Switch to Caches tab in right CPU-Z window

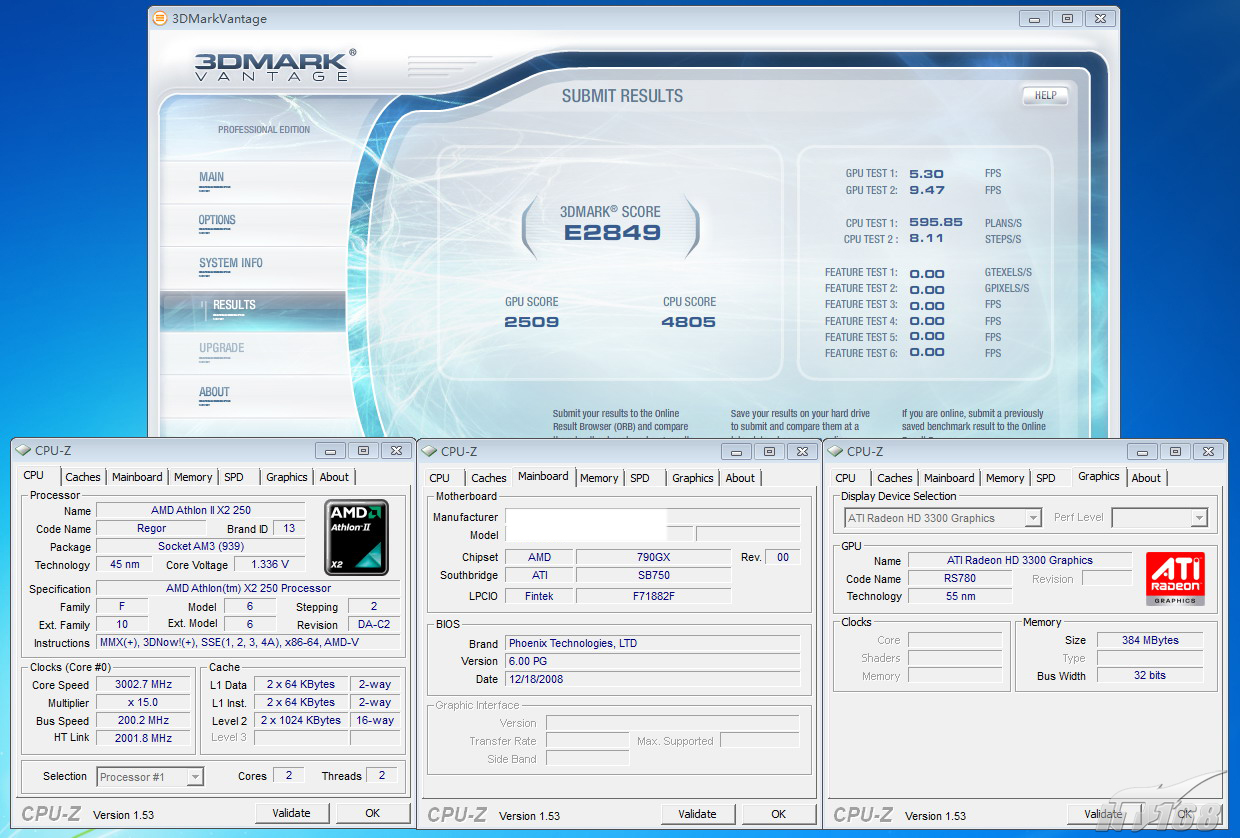895,478
